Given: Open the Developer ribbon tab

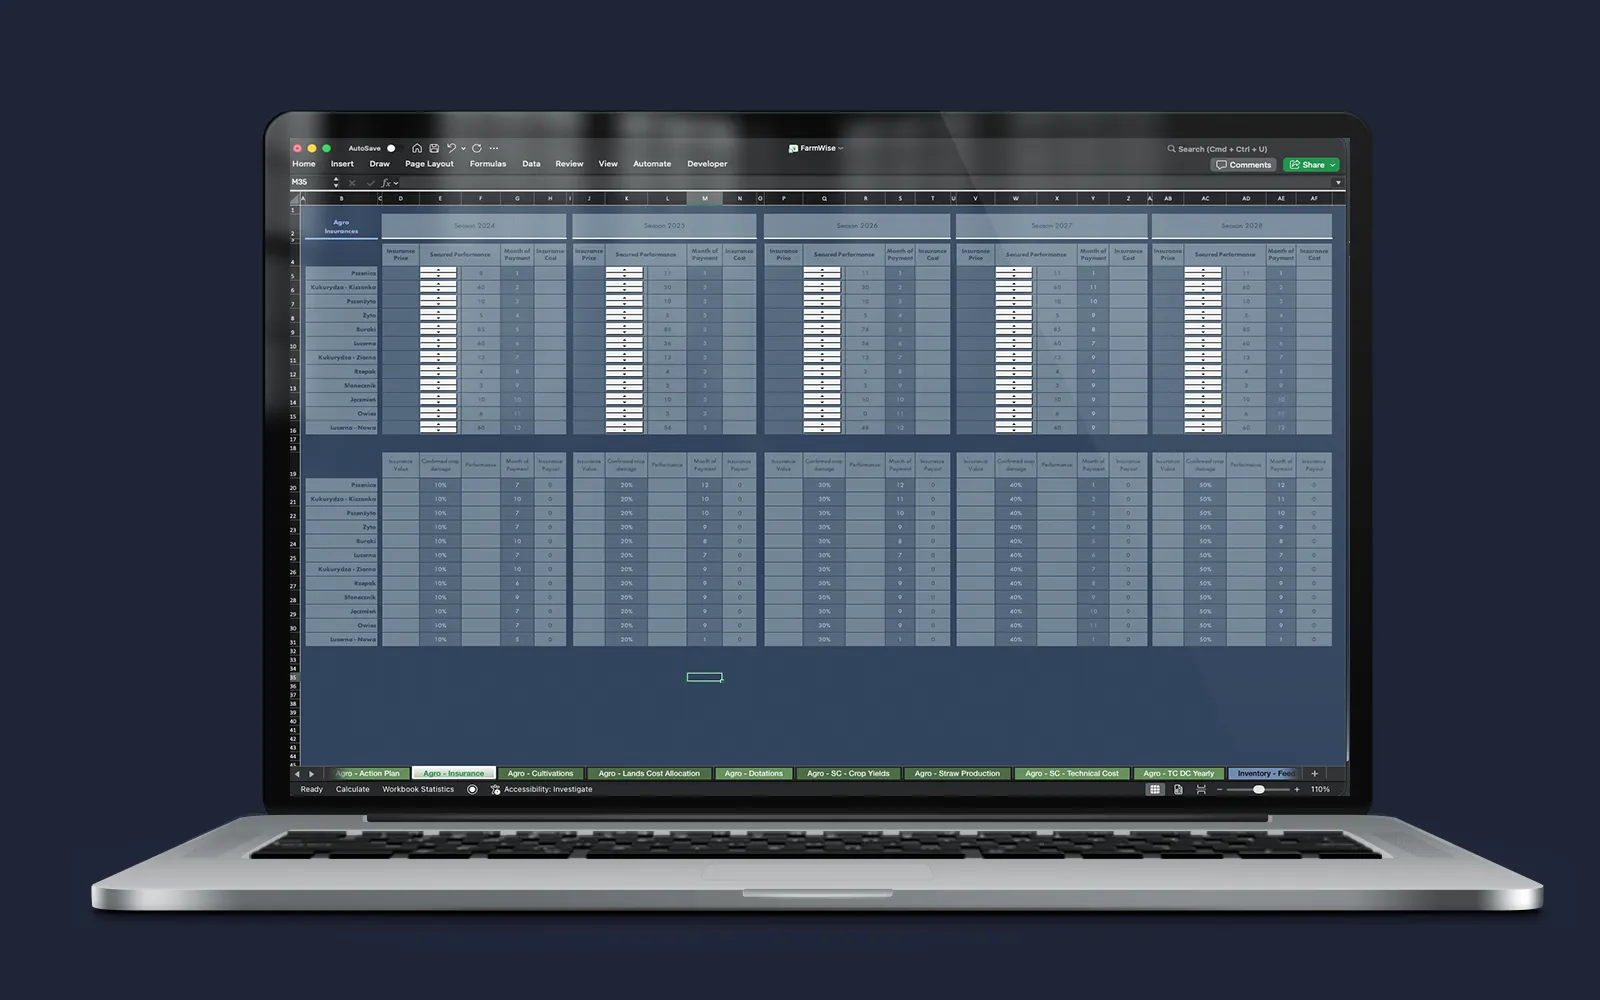Looking at the screenshot, I should point(707,164).
